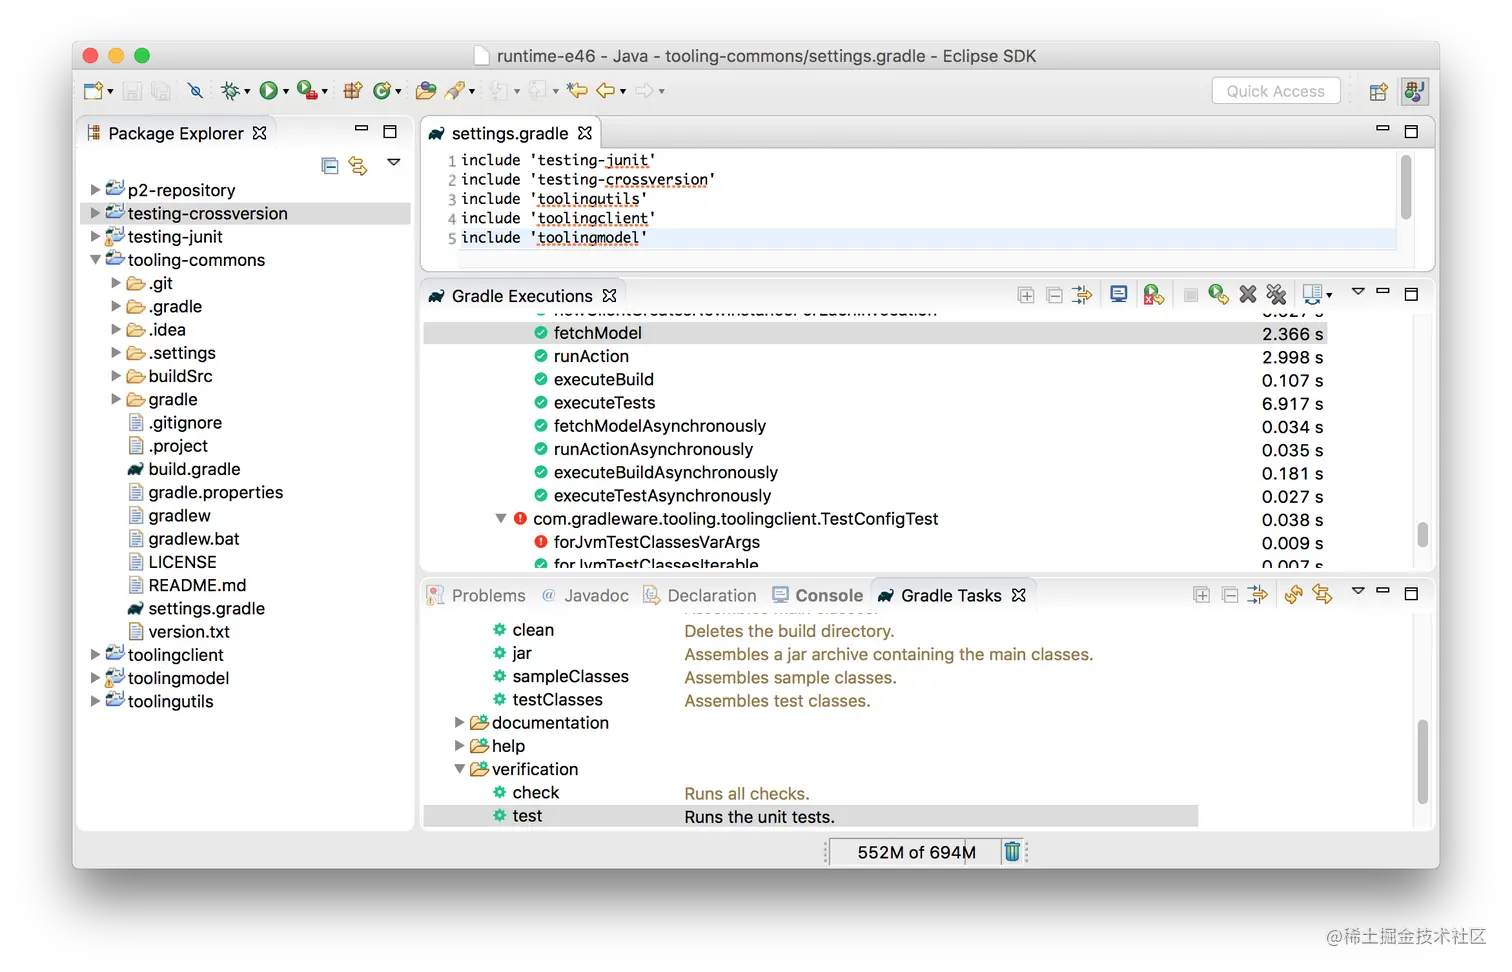1512x972 pixels.
Task: Click Switch to Console icon in Executions
Action: (x=1119, y=294)
